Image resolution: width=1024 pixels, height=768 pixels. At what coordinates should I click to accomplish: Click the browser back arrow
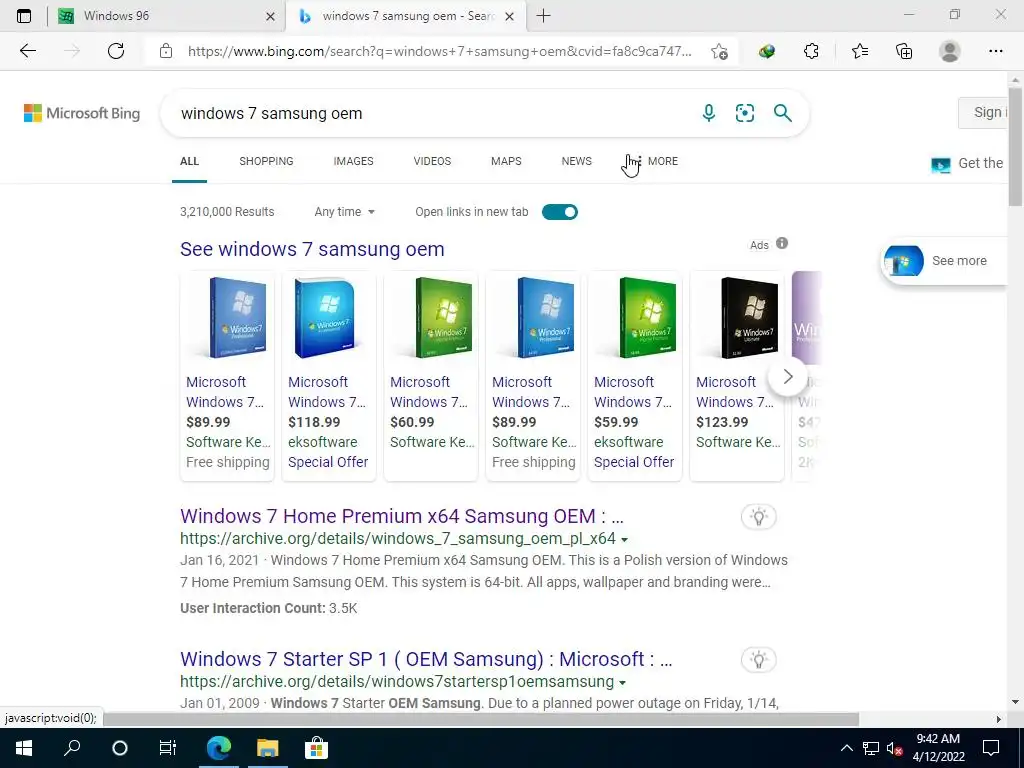click(27, 51)
